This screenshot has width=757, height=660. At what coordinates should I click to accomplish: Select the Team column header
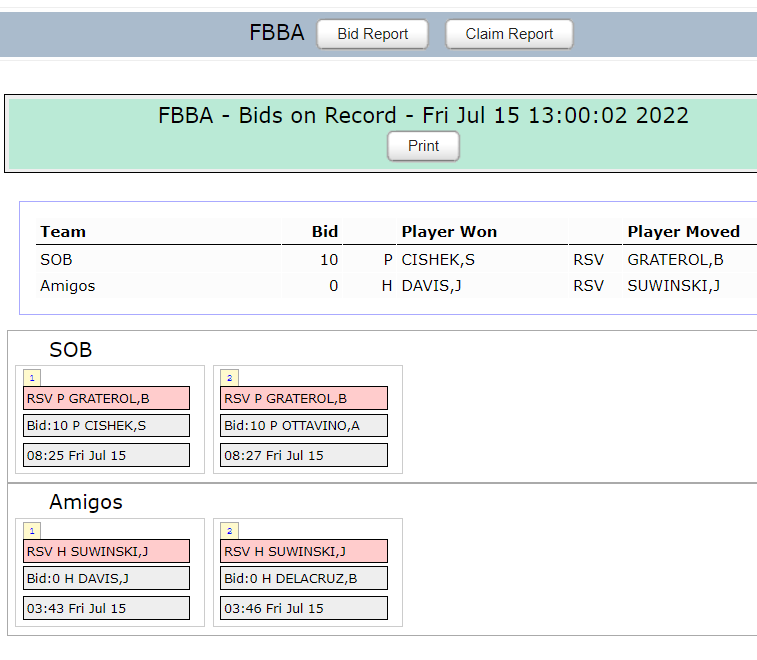(x=63, y=231)
